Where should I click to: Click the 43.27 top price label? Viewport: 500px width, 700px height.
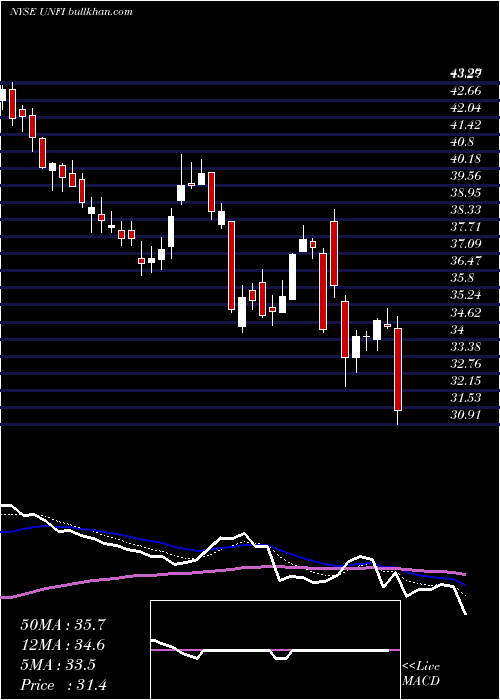click(465, 74)
